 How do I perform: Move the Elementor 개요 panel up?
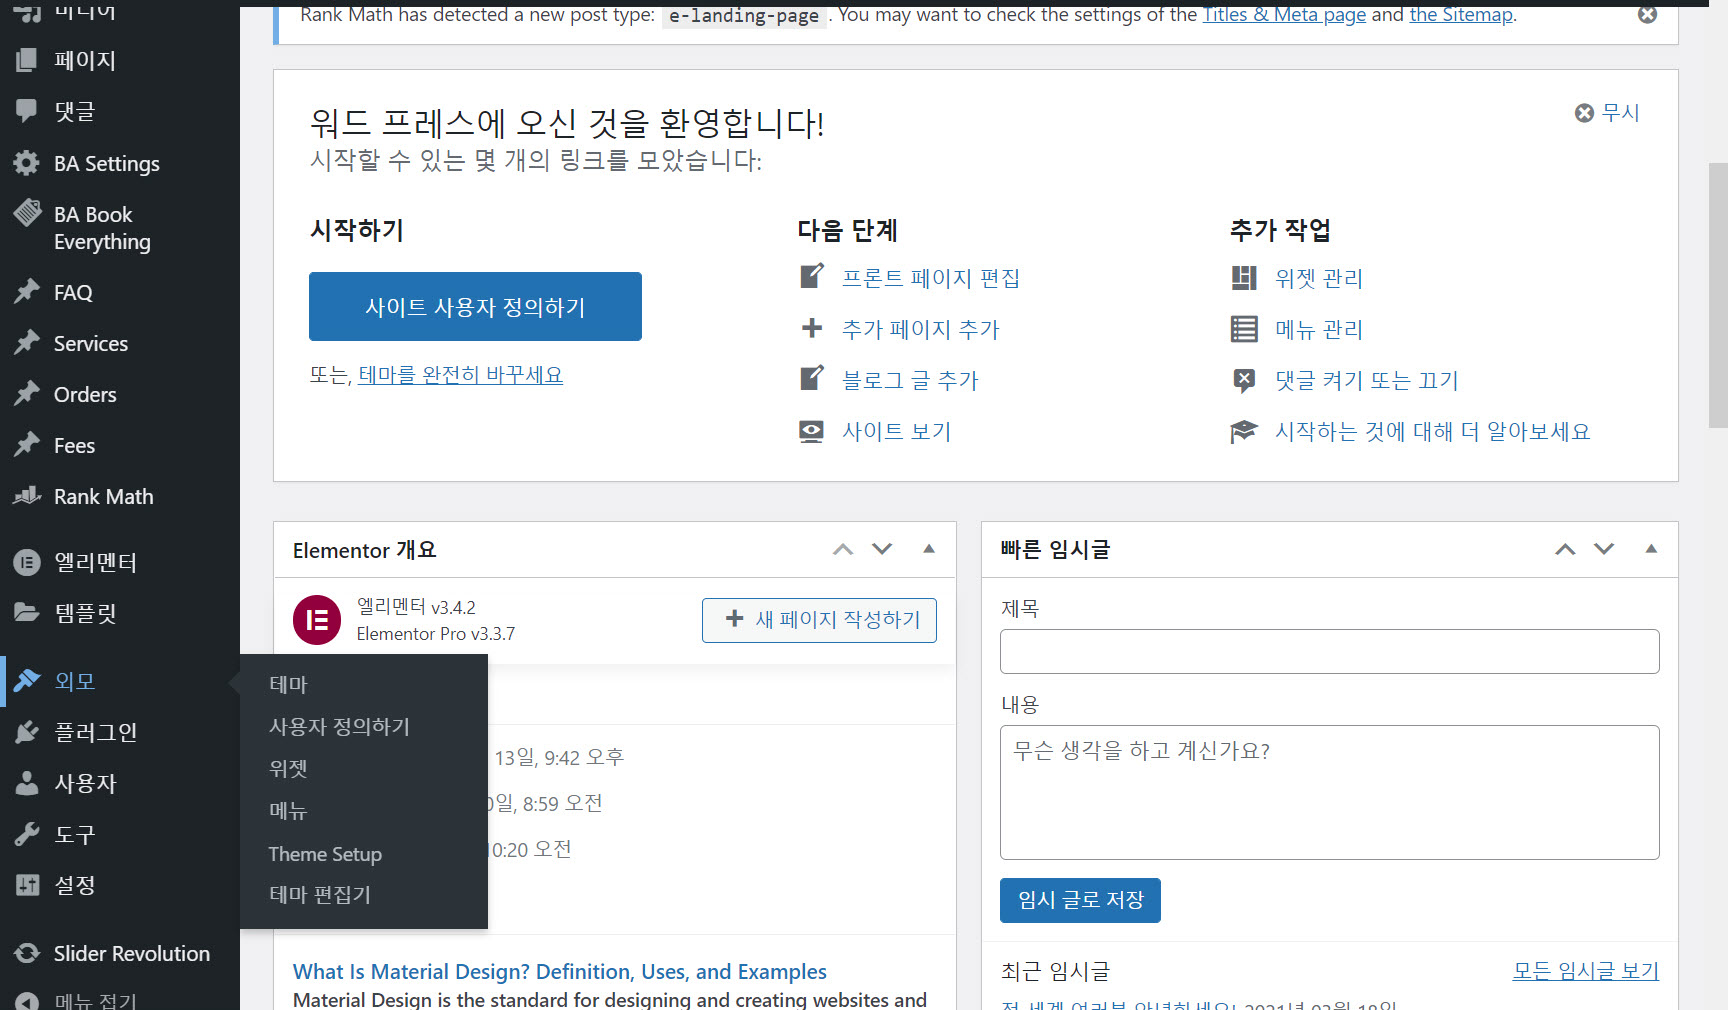843,549
